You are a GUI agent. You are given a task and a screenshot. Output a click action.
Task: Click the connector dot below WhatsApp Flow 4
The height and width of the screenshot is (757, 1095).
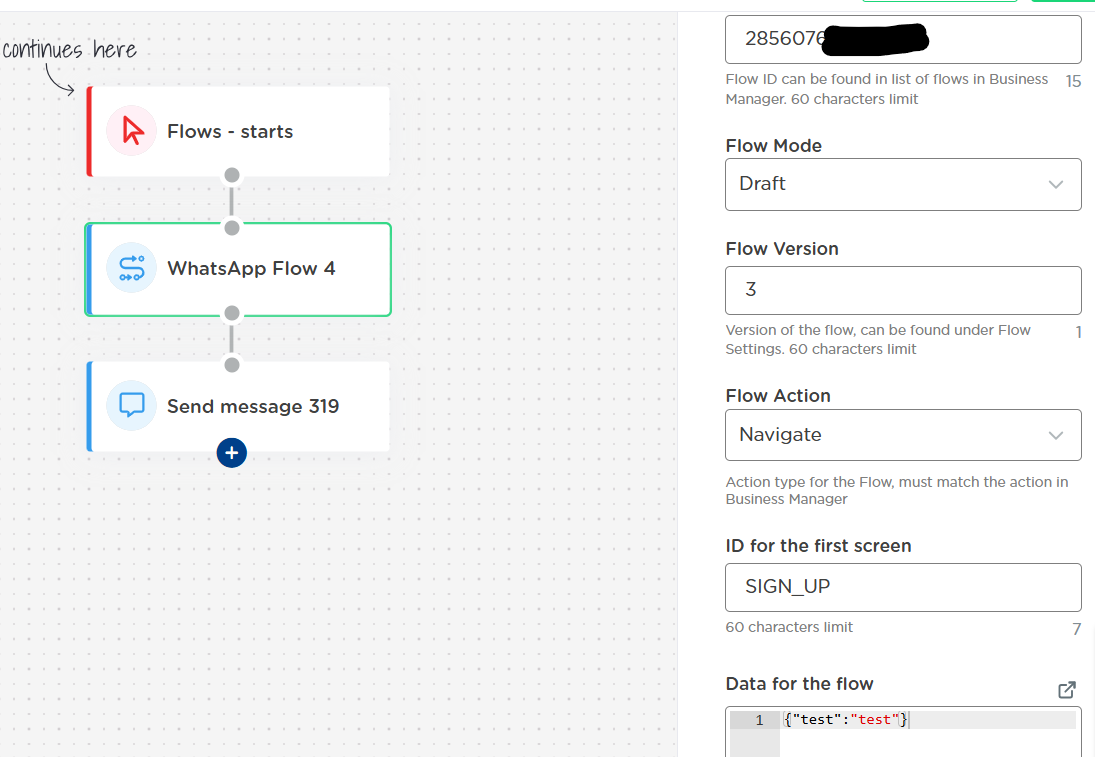coord(232,313)
